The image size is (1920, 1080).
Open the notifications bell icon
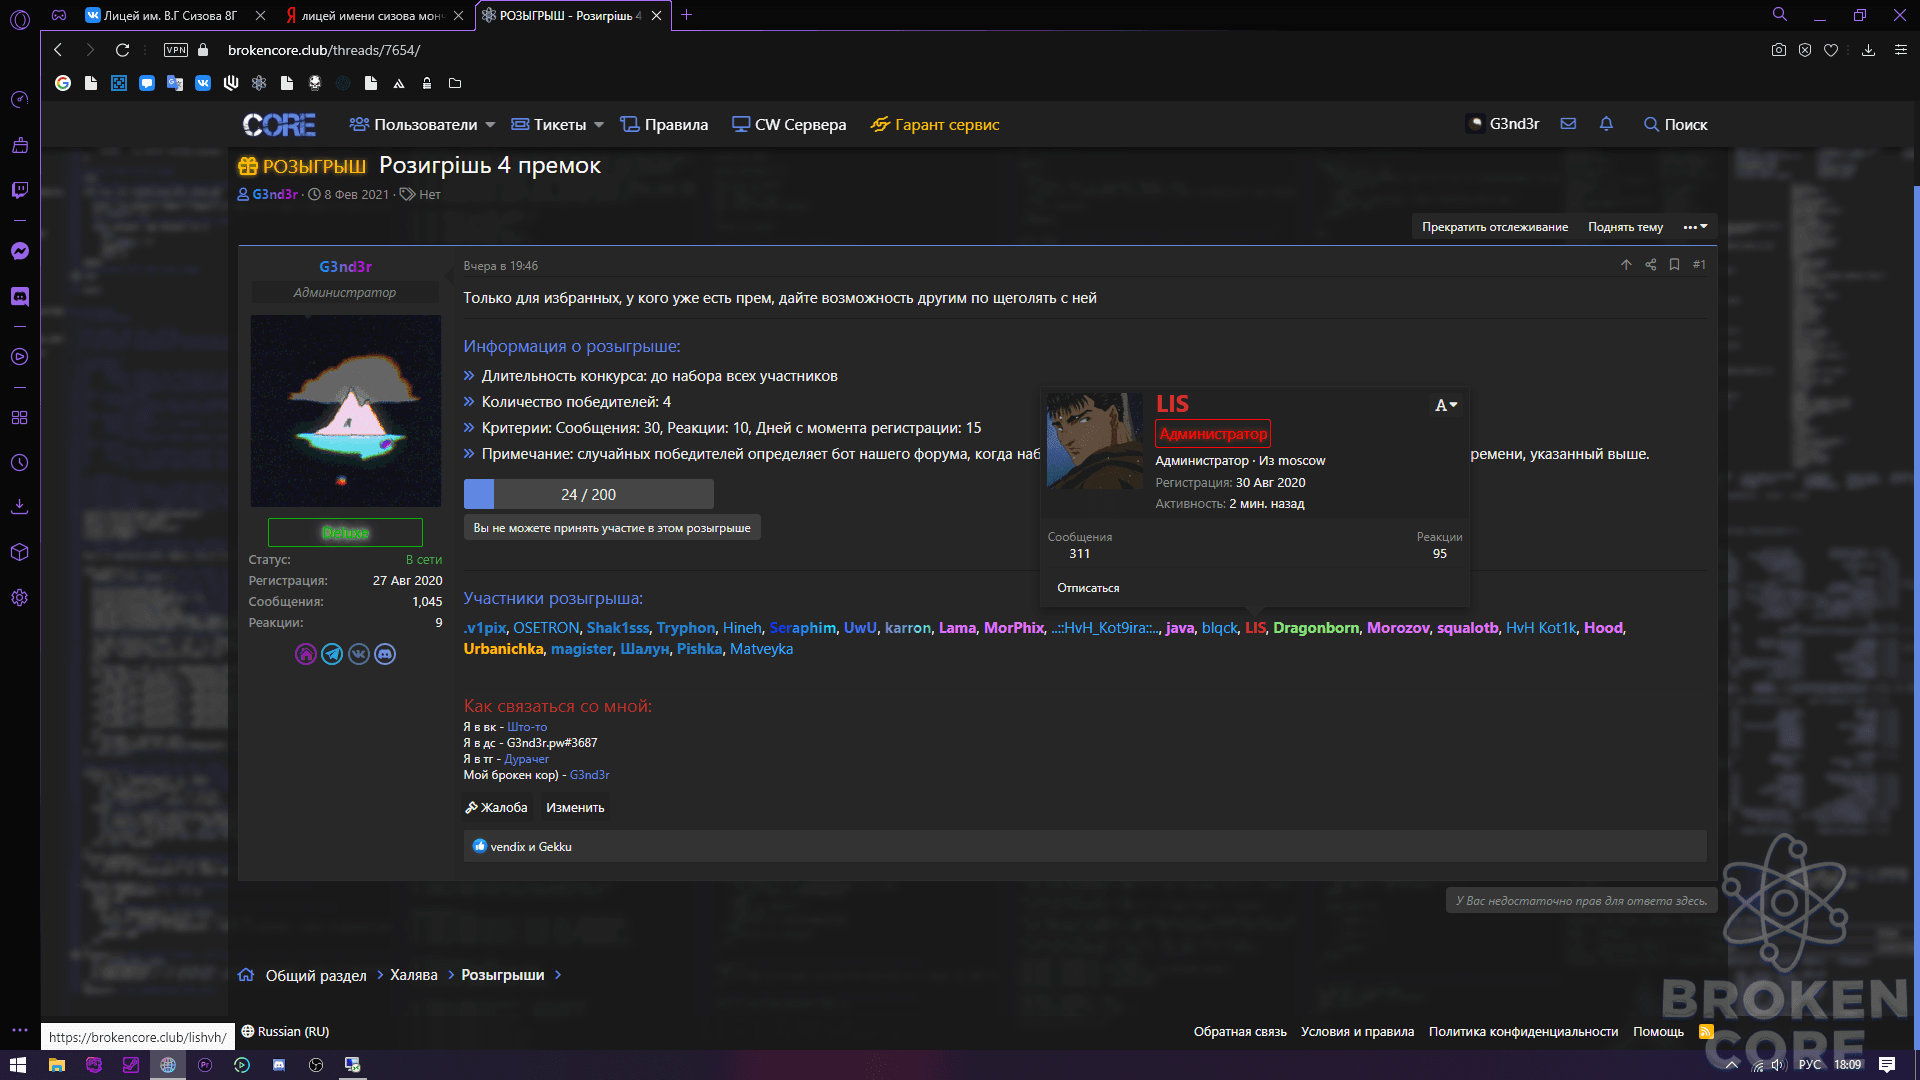coord(1606,124)
